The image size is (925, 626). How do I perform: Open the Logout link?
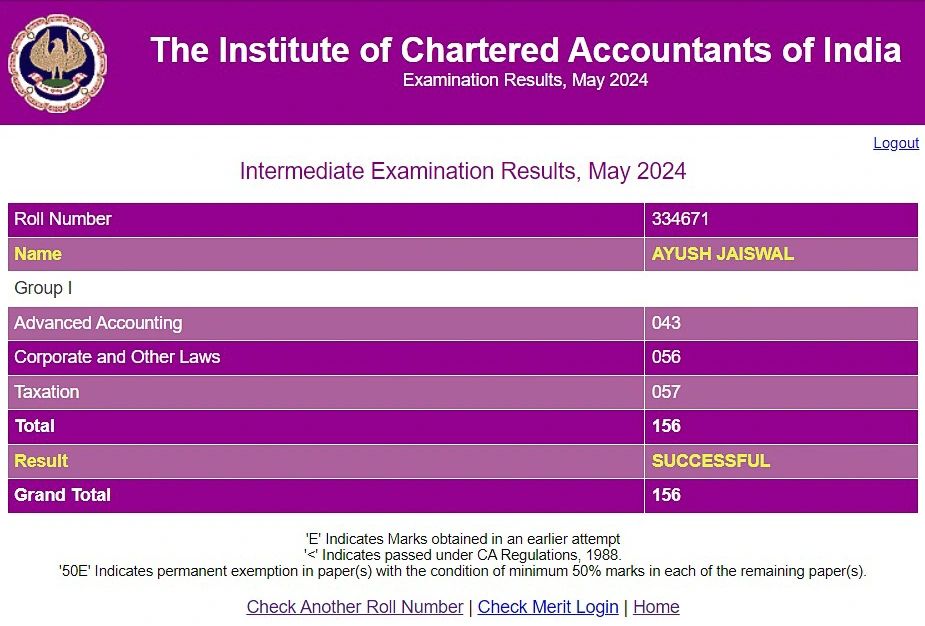(896, 143)
